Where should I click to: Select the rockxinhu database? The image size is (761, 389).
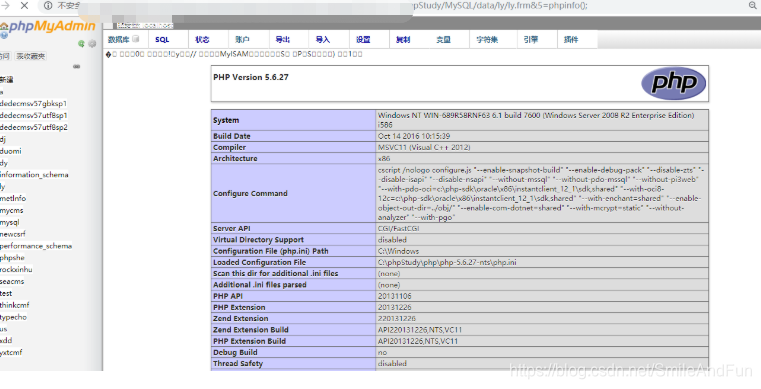click(x=16, y=270)
